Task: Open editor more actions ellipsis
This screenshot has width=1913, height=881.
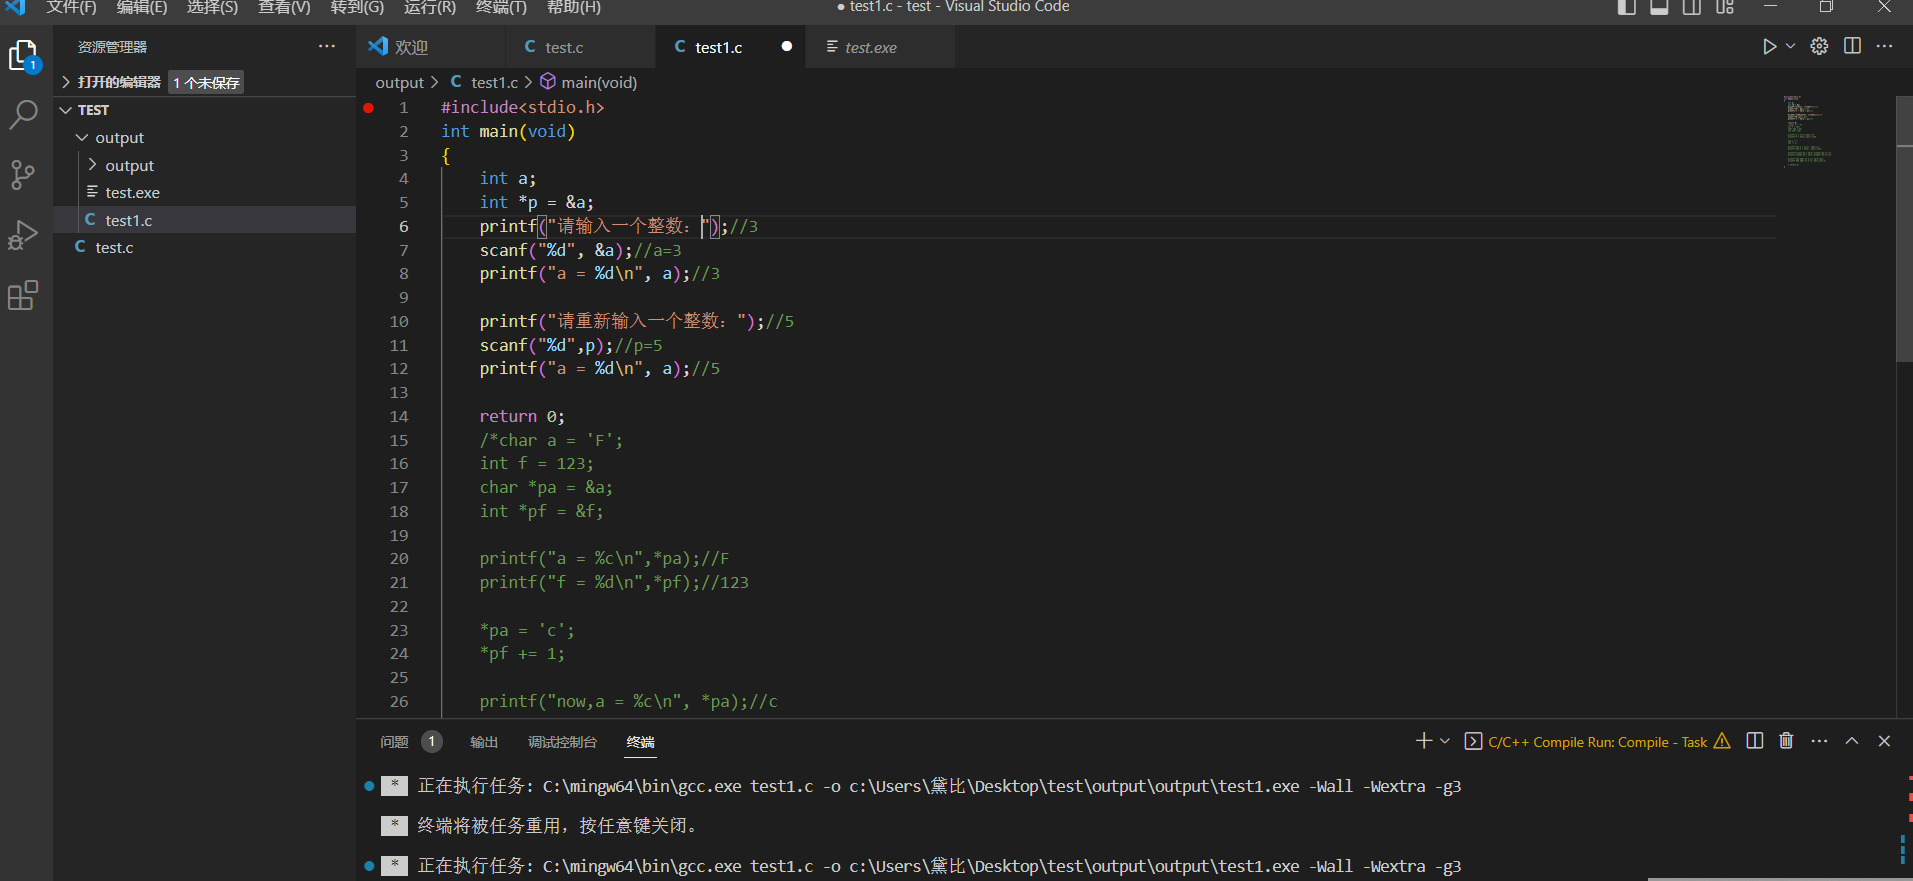Action: pyautogui.click(x=1885, y=47)
